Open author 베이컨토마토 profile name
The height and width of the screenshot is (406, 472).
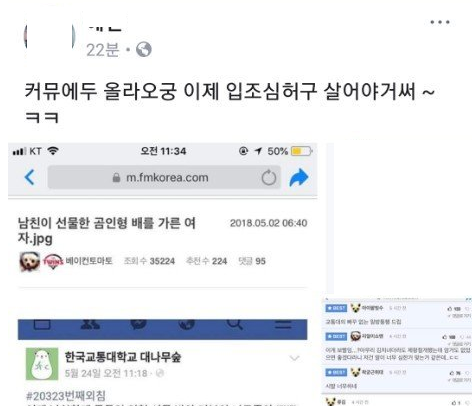89,261
